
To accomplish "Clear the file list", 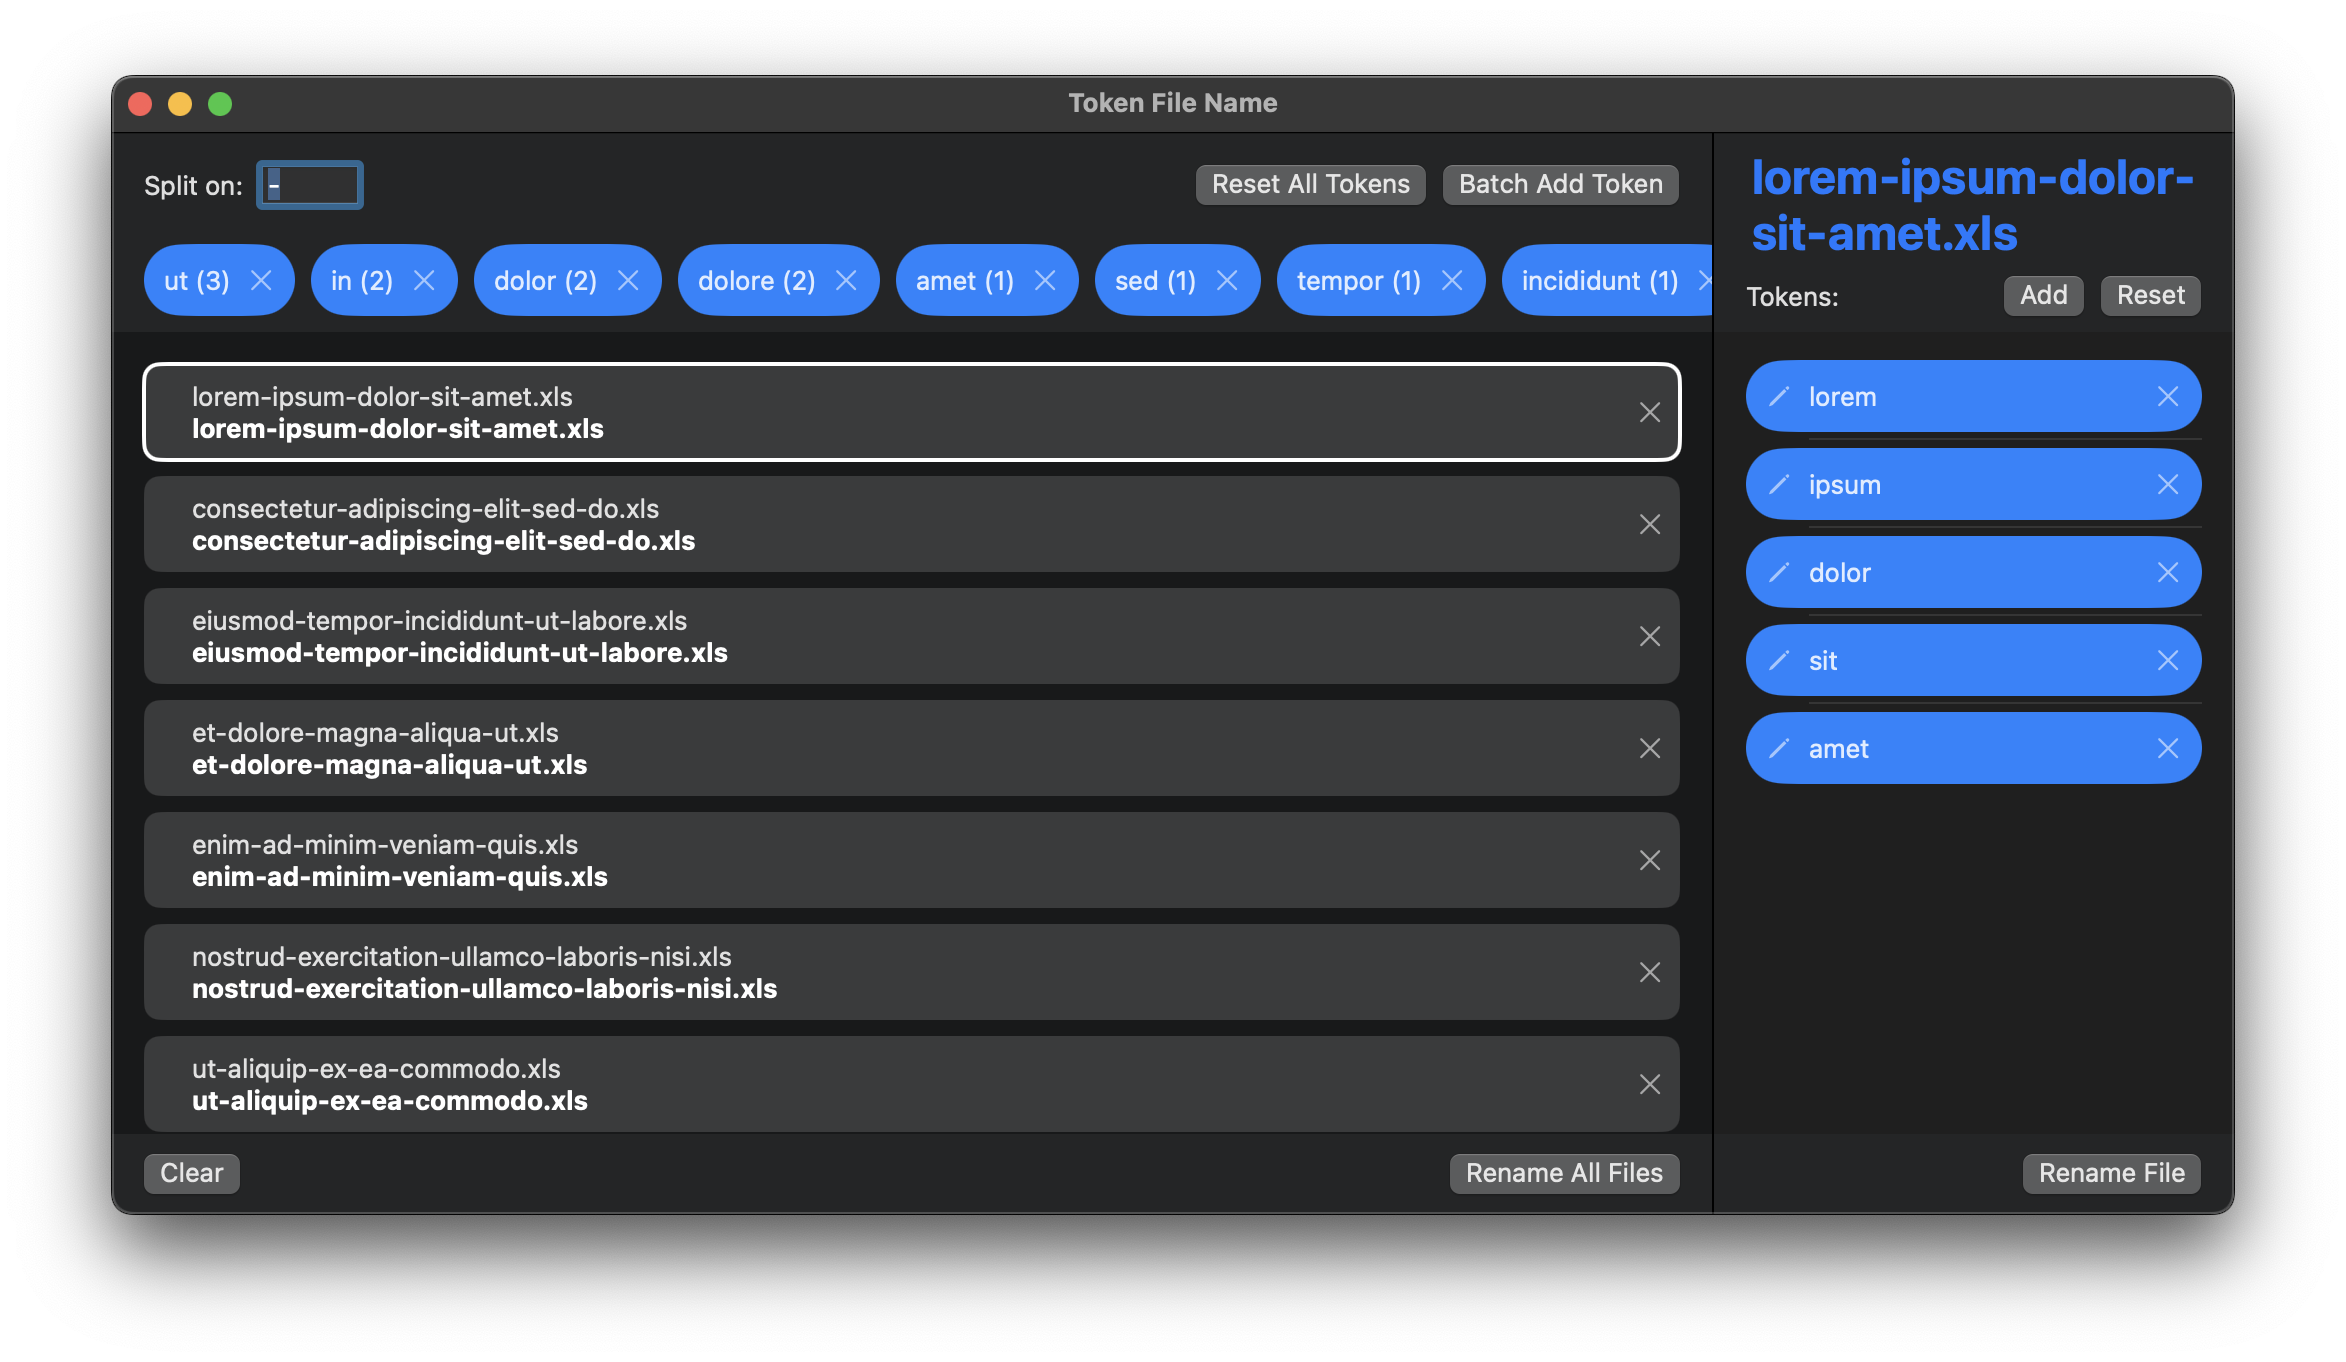I will (191, 1174).
